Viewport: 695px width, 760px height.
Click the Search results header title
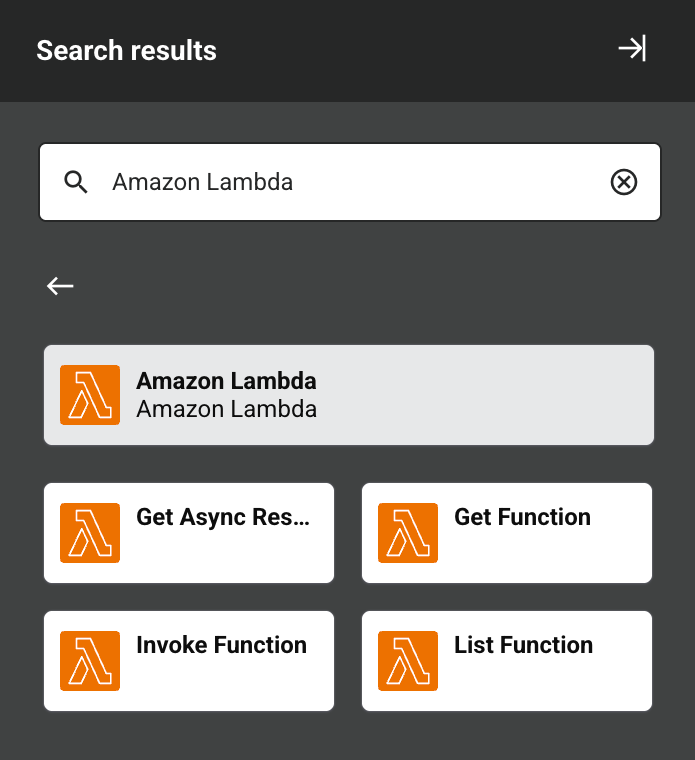(126, 50)
